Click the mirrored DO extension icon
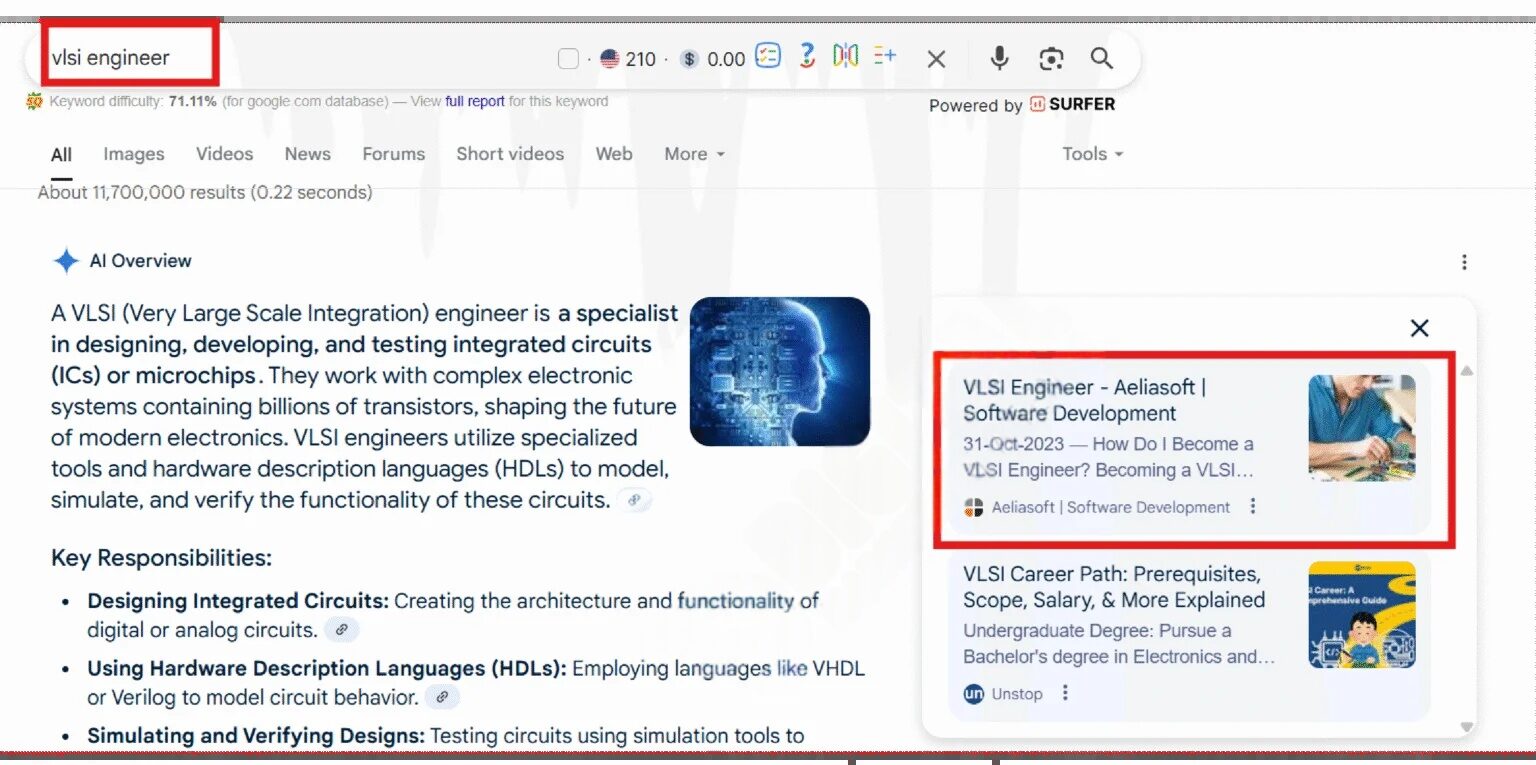 coord(845,58)
